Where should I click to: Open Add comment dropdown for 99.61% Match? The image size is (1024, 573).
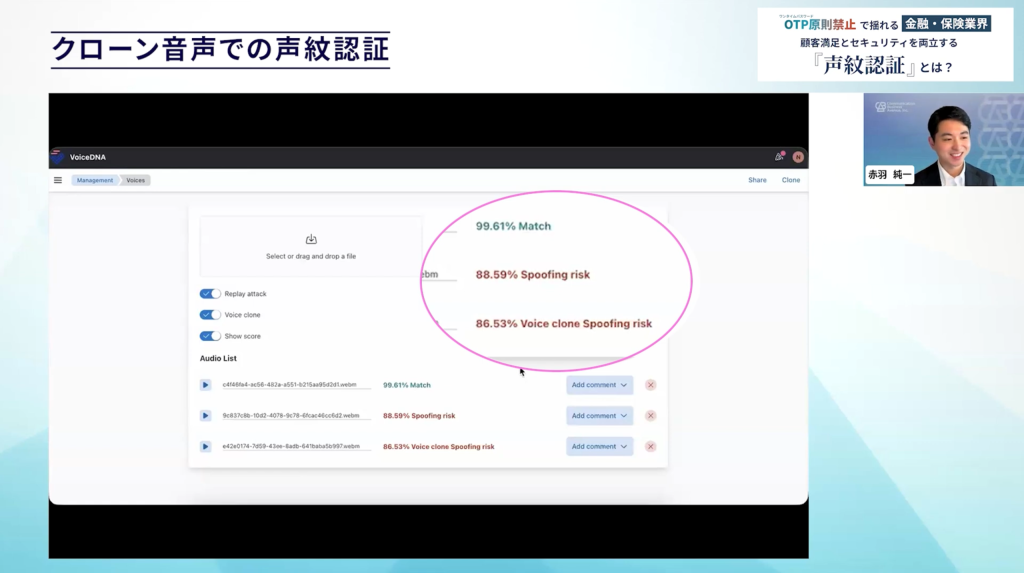(x=600, y=385)
